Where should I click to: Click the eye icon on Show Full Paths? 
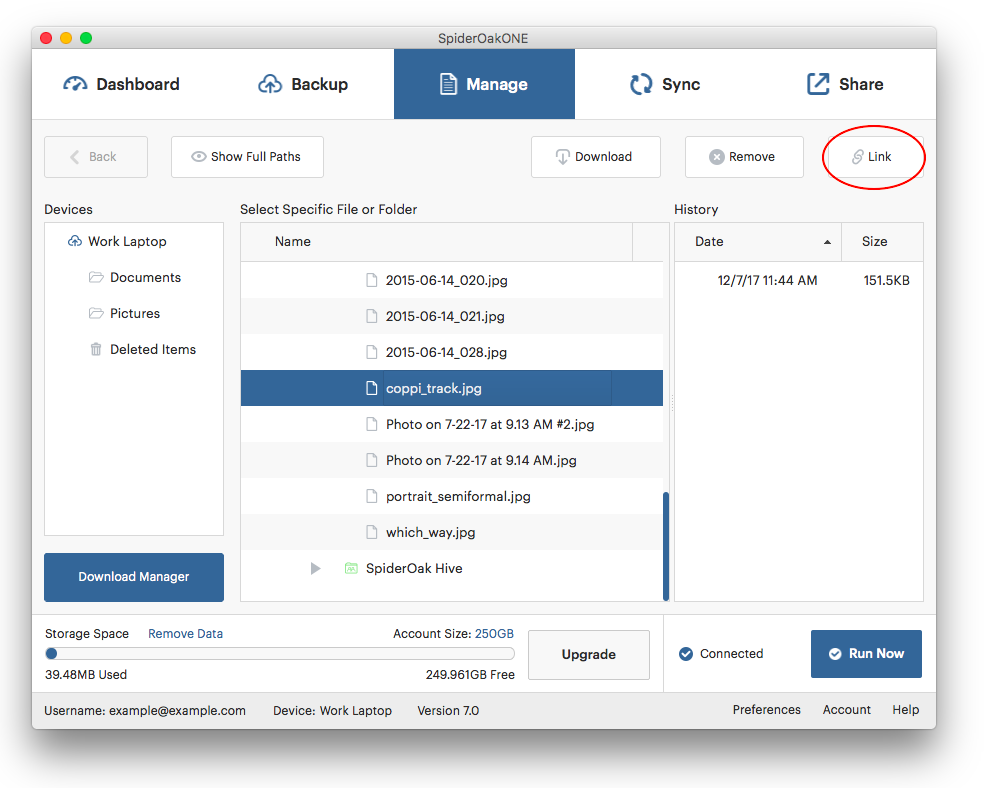[x=199, y=157]
